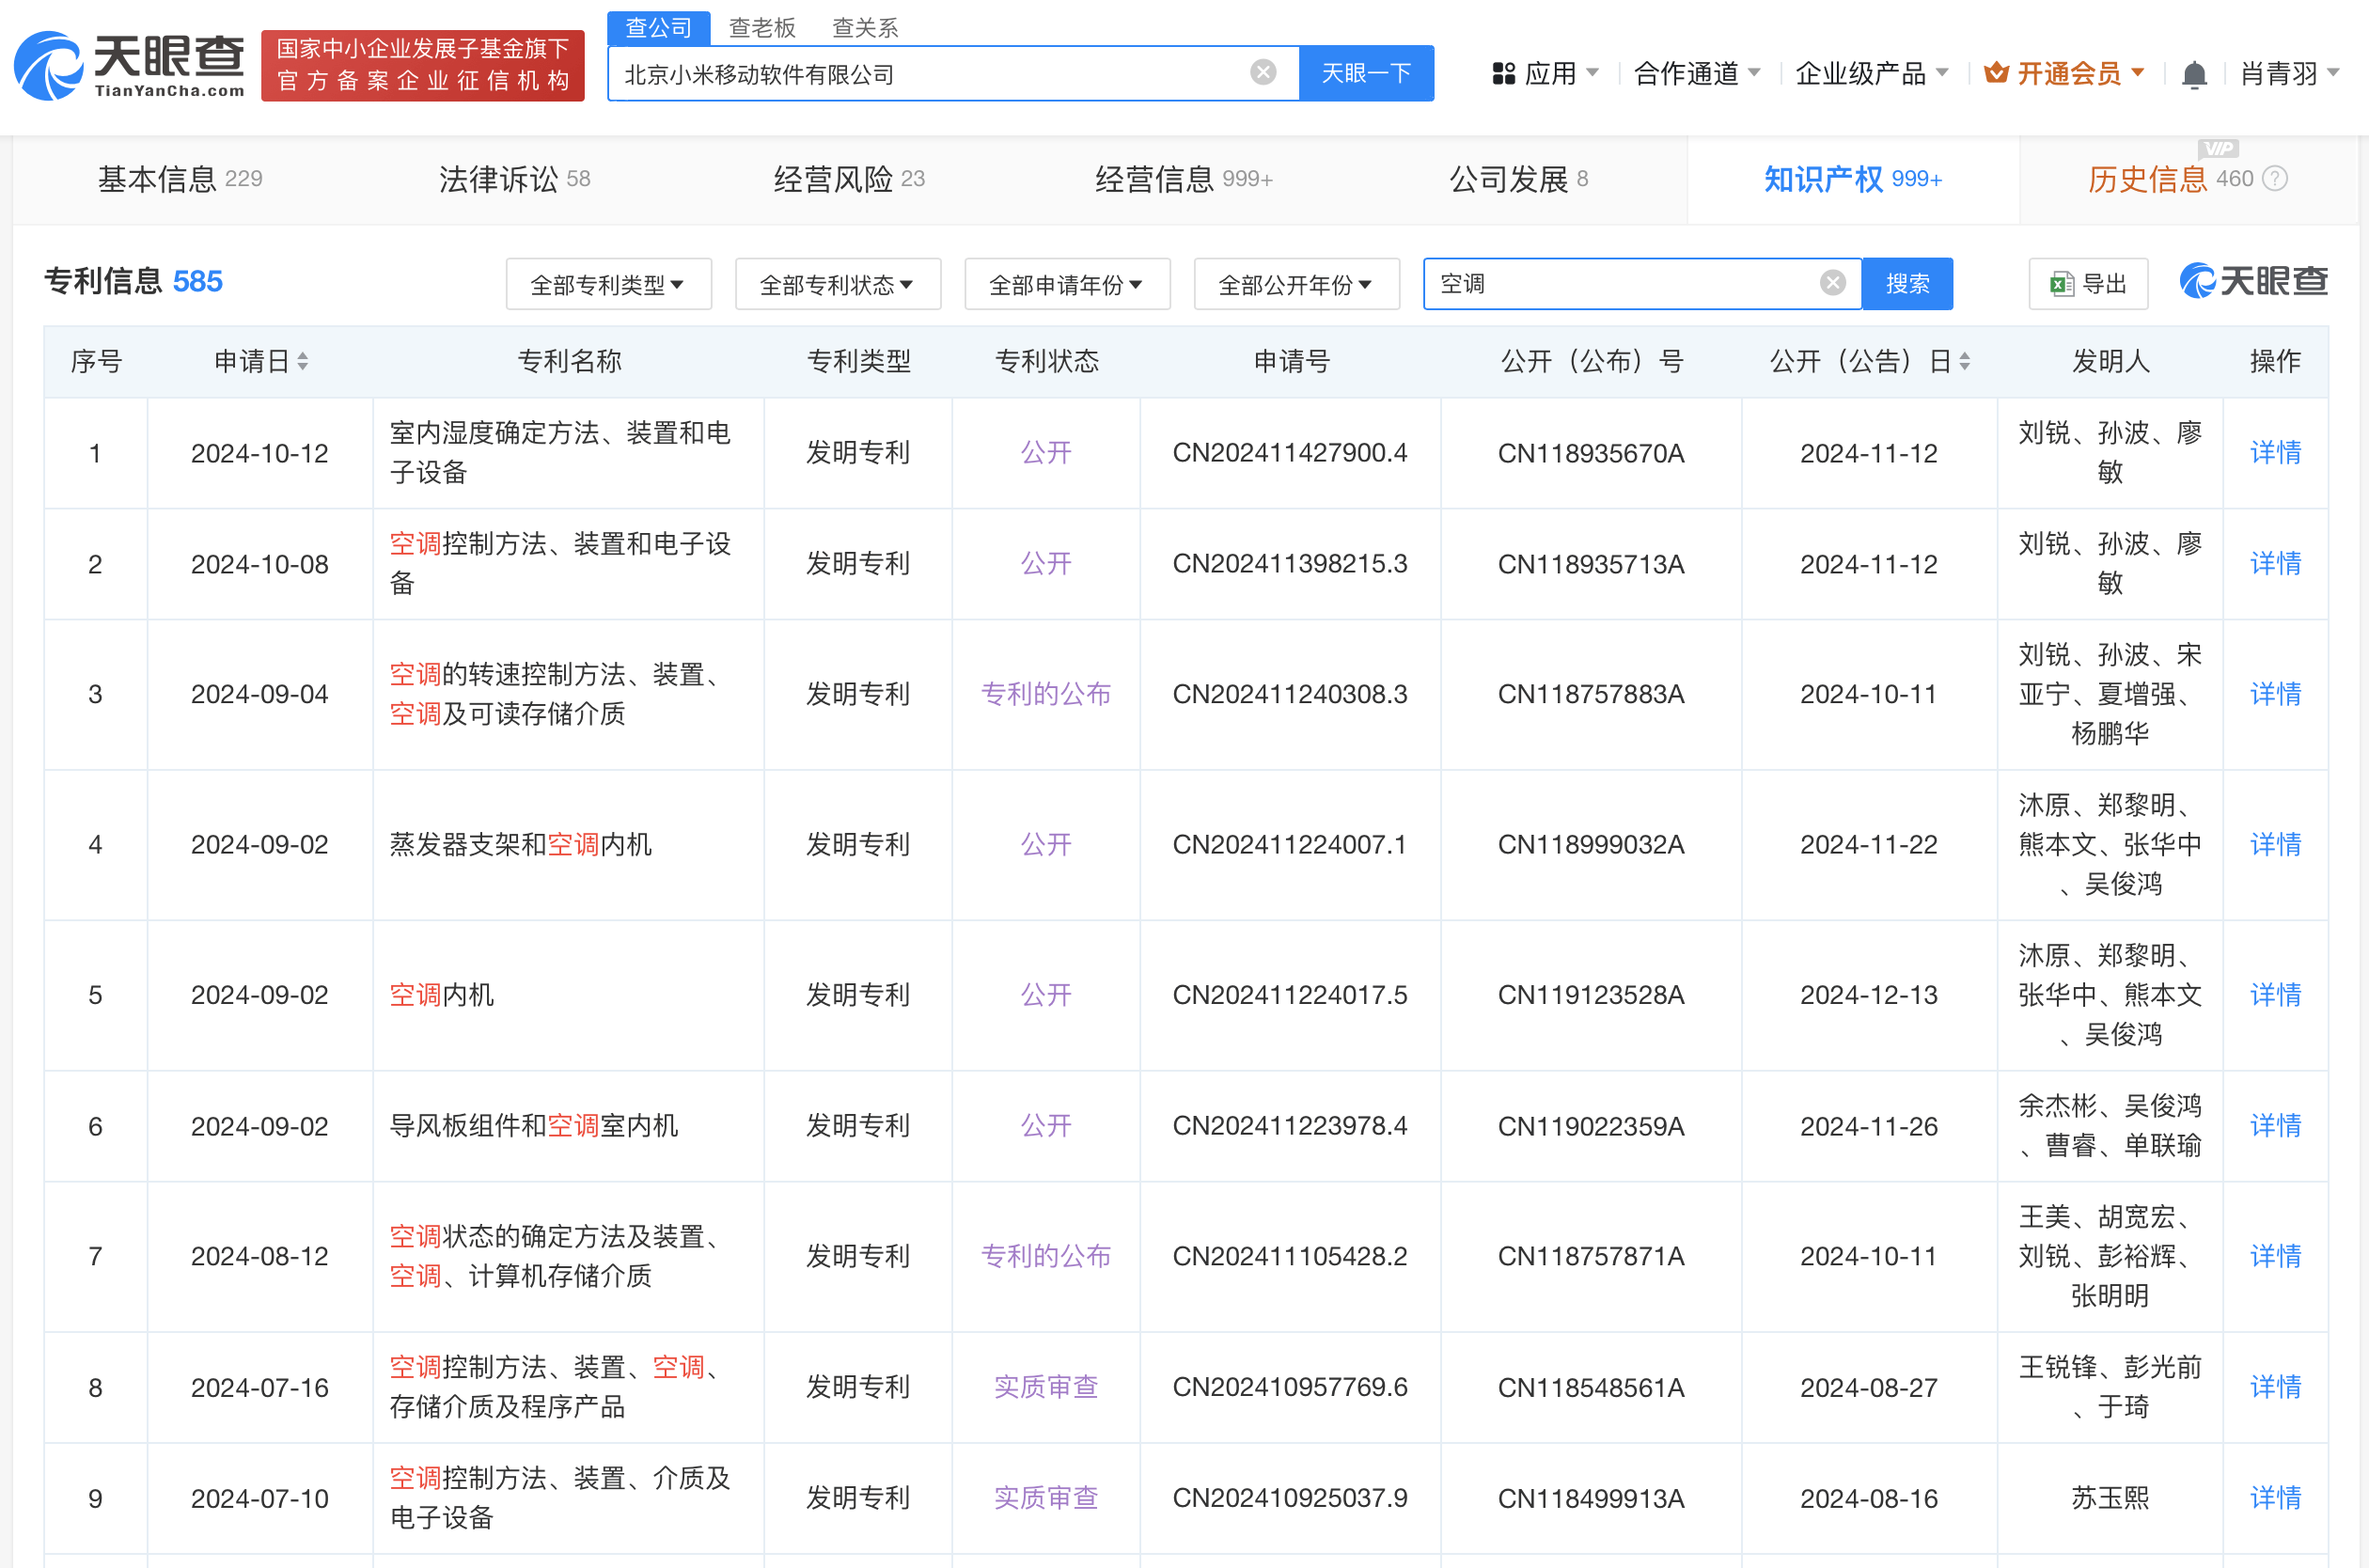Image resolution: width=2369 pixels, height=1568 pixels.
Task: Click the help question mark by 历史信息
Action: pos(2275,179)
